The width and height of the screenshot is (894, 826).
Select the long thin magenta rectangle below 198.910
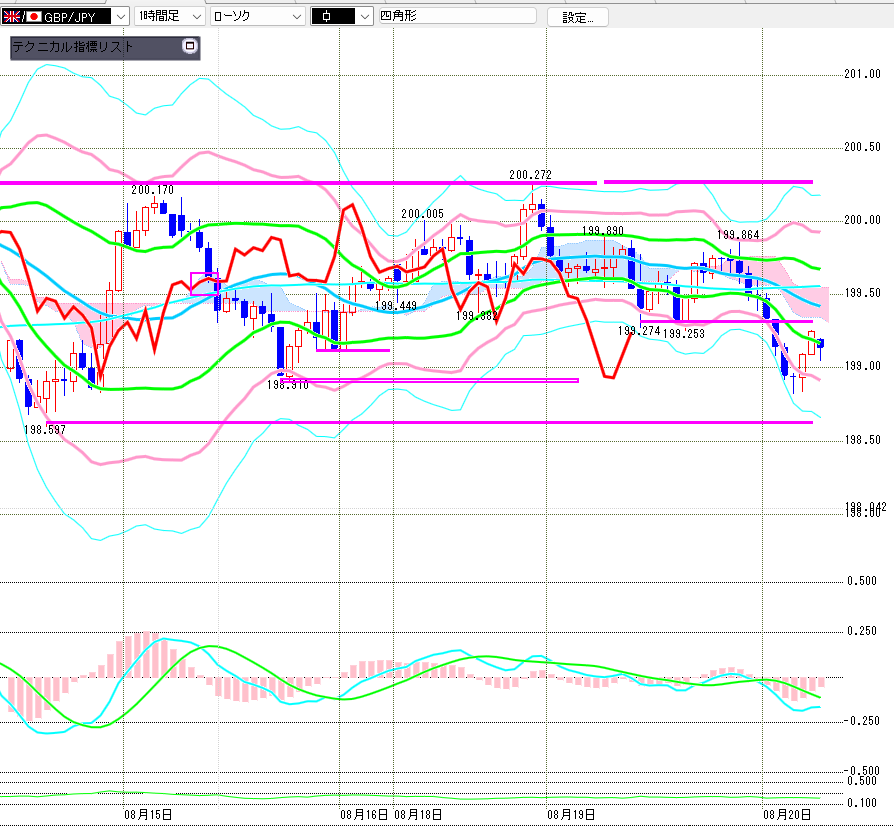click(430, 380)
